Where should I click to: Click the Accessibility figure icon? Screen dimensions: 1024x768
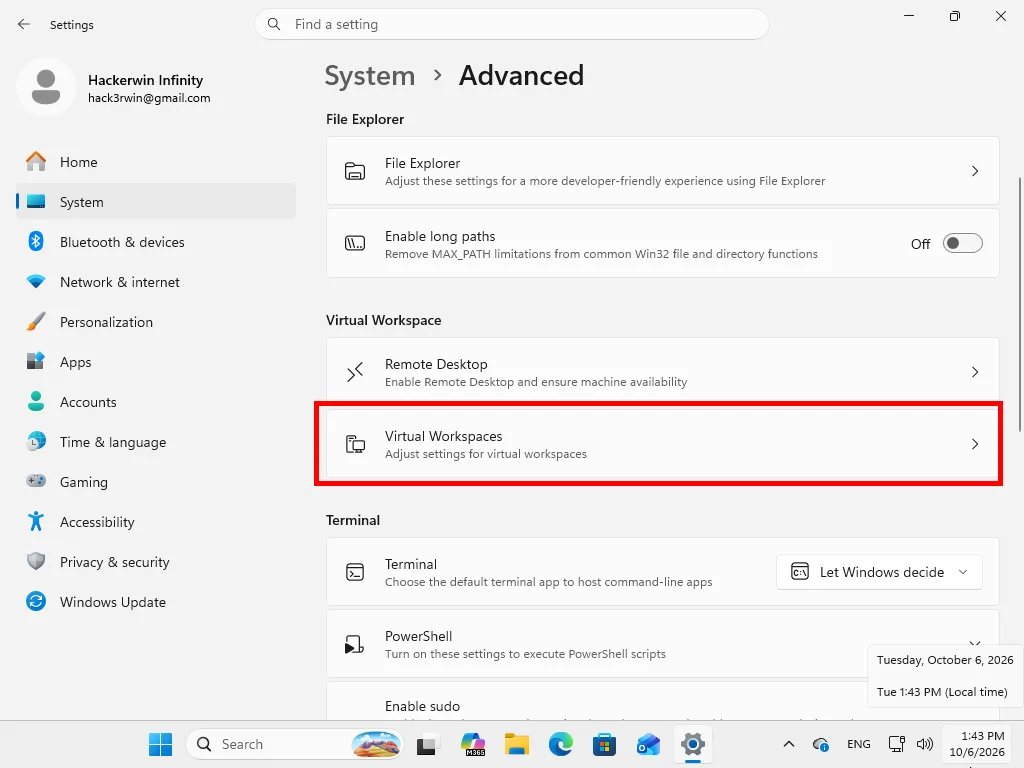coord(36,521)
